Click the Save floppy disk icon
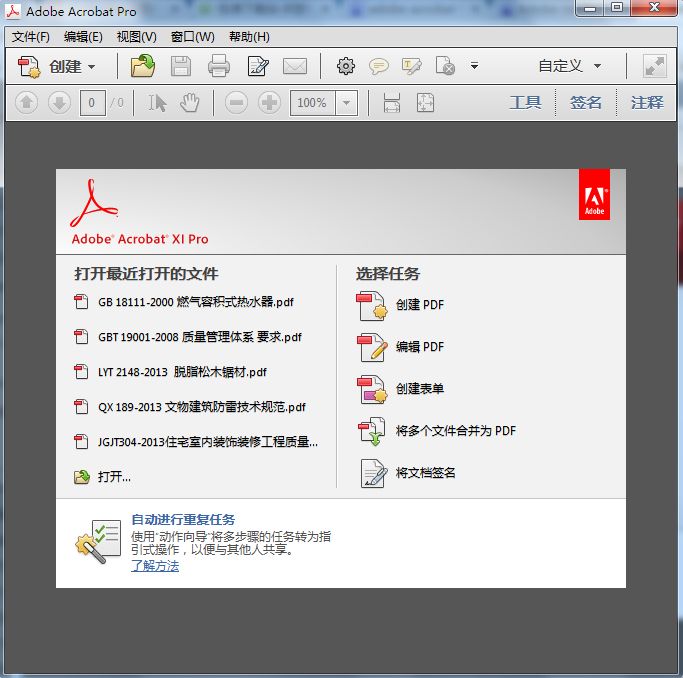Screen dimensions: 683x678 click(181, 67)
